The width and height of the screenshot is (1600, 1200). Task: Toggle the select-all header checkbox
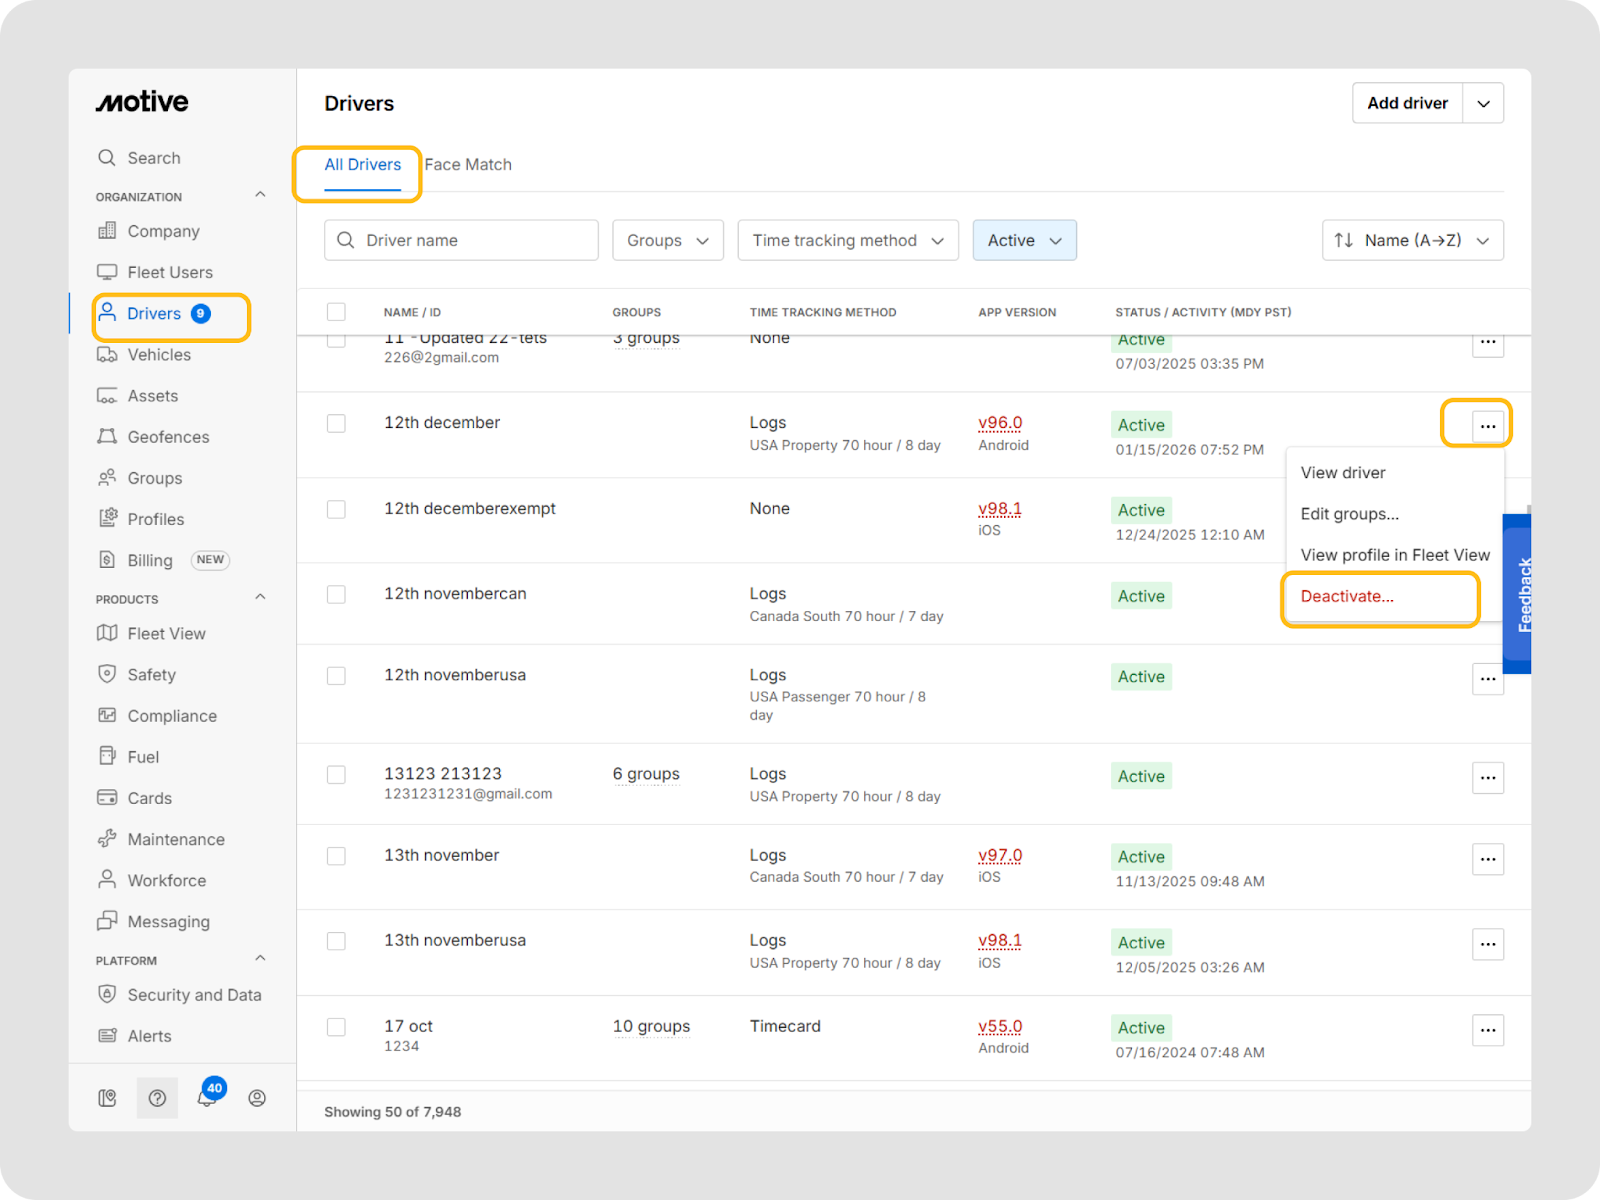pos(336,312)
